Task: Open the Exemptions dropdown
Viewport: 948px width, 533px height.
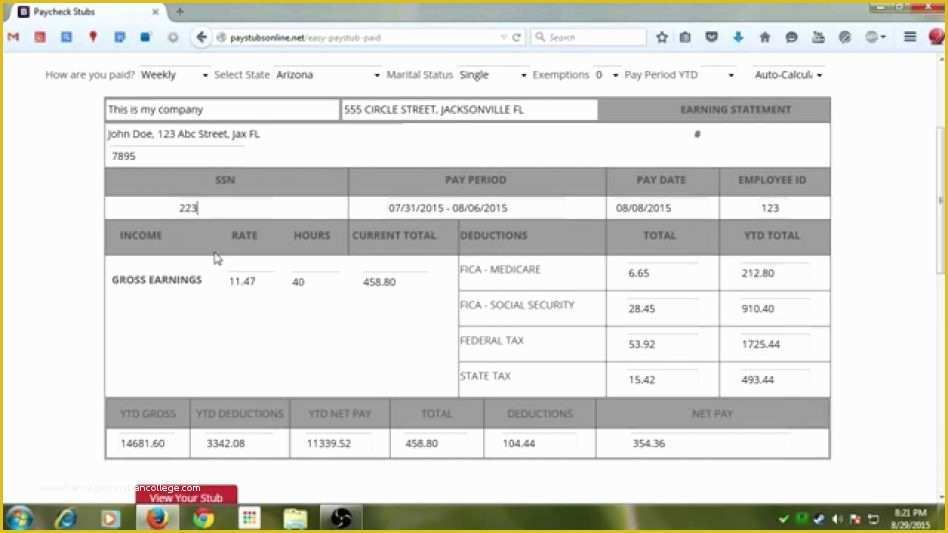Action: [x=606, y=75]
